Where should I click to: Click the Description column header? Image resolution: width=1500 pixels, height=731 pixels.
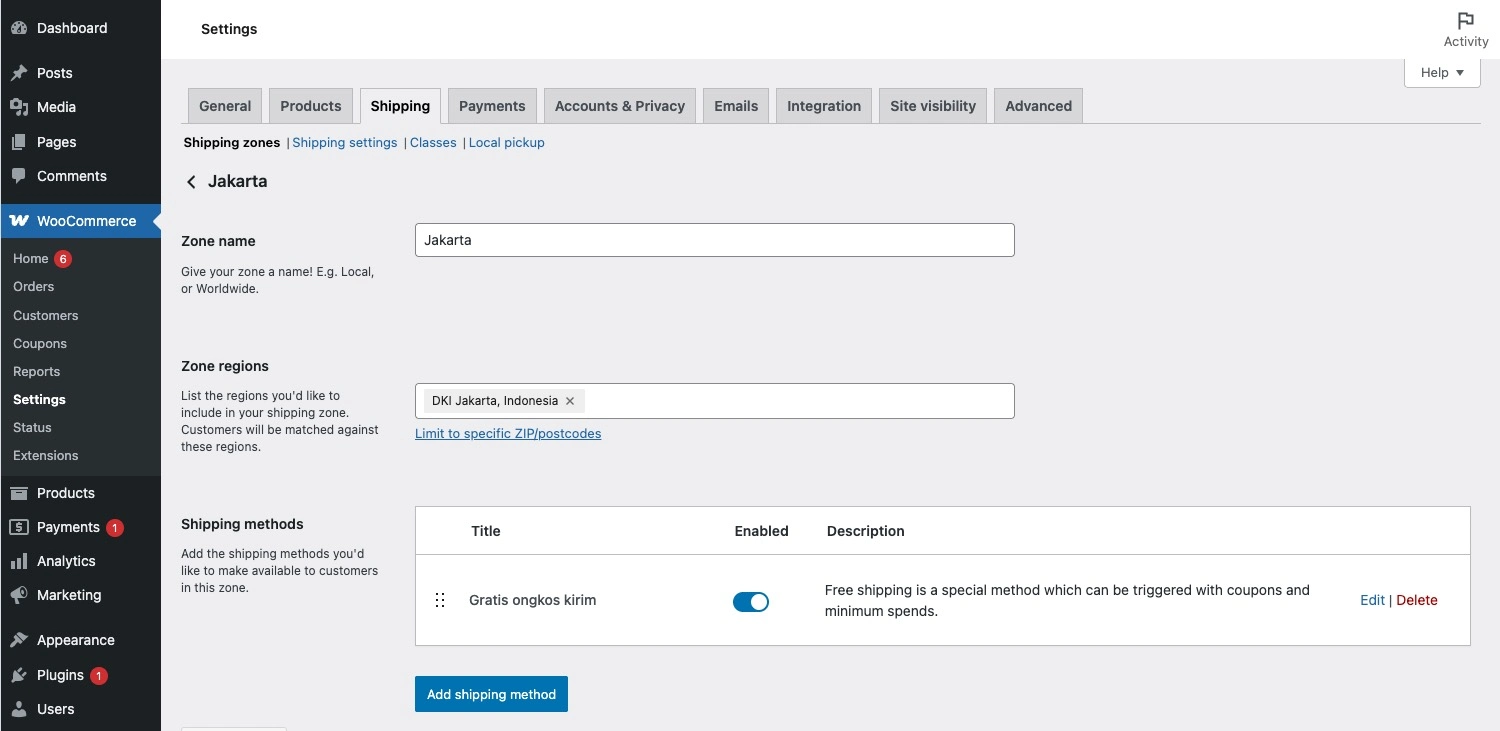point(865,531)
